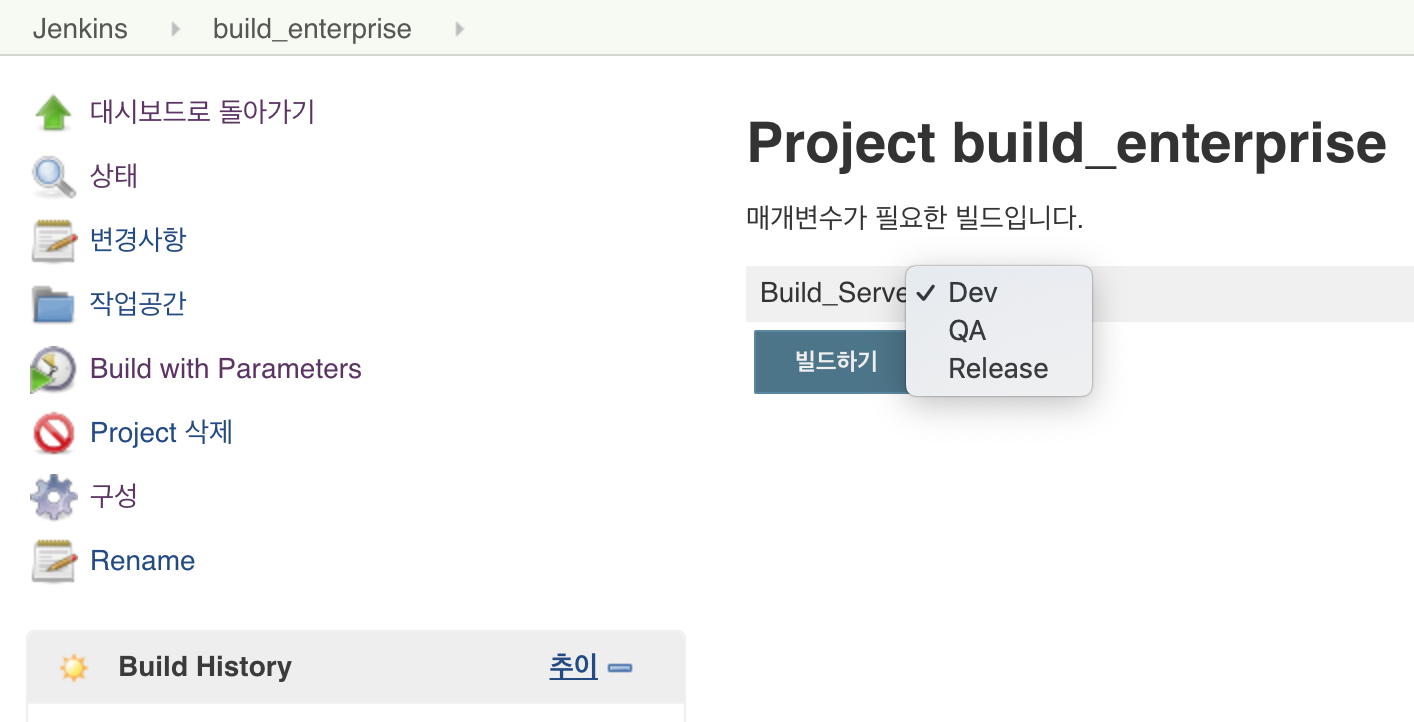This screenshot has height=722, width=1414.
Task: Click the notepad icon beside 변경사항
Action: [x=53, y=241]
